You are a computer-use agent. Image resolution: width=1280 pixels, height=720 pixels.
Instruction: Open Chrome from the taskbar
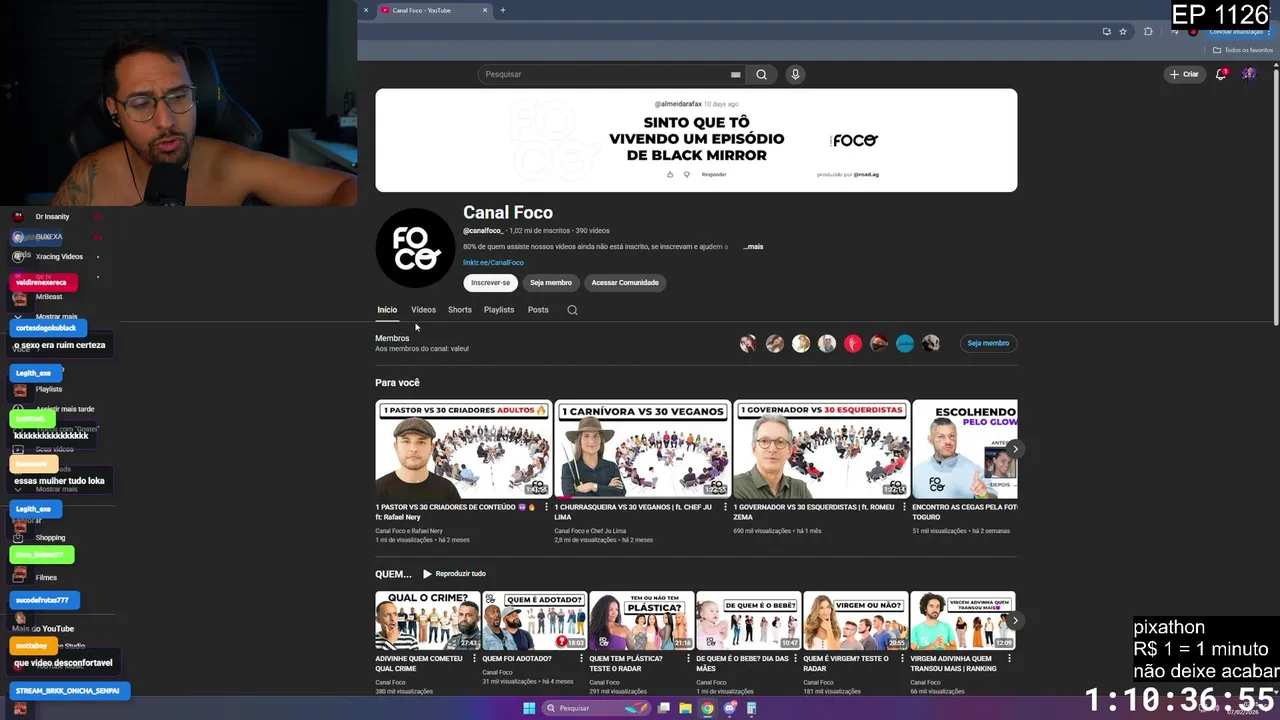[707, 708]
